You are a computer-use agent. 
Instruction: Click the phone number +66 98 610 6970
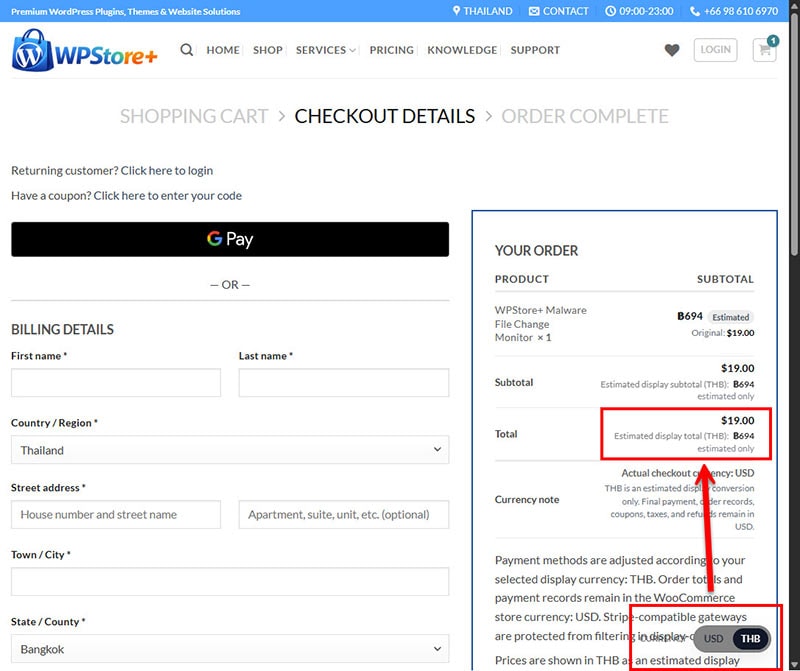[734, 11]
